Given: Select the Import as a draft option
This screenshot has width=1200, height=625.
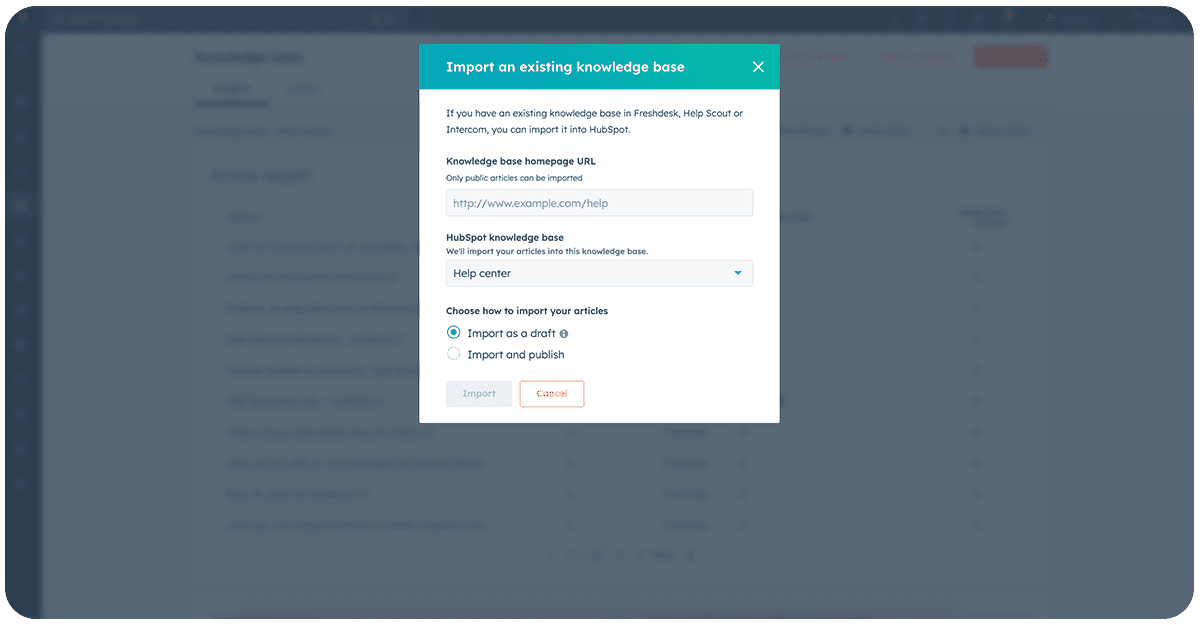Looking at the screenshot, I should click(x=454, y=333).
